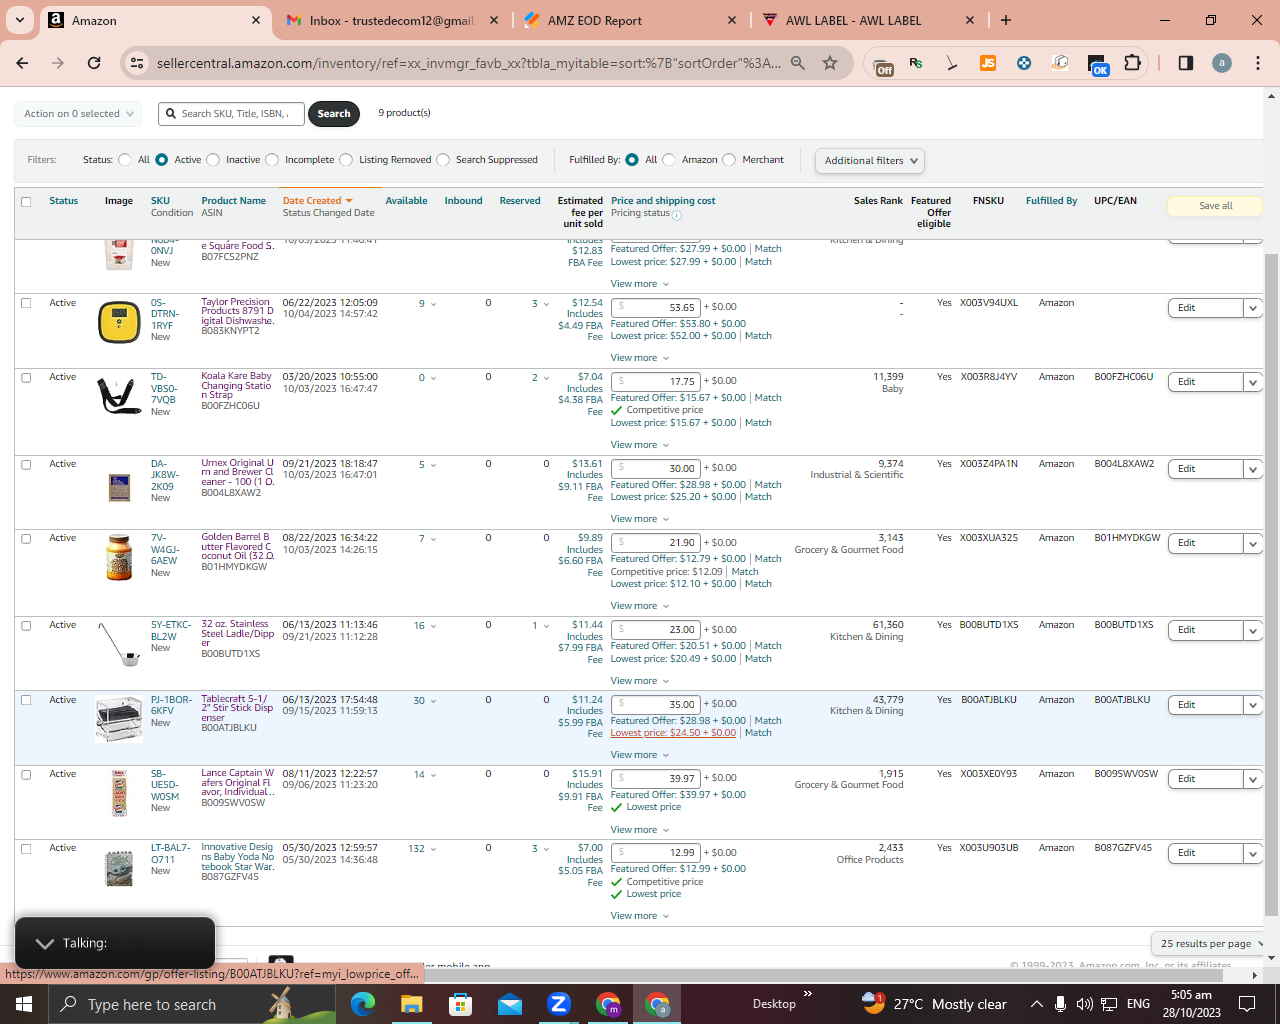
Task: Open the search tabs chevron button
Action: click(x=20, y=20)
